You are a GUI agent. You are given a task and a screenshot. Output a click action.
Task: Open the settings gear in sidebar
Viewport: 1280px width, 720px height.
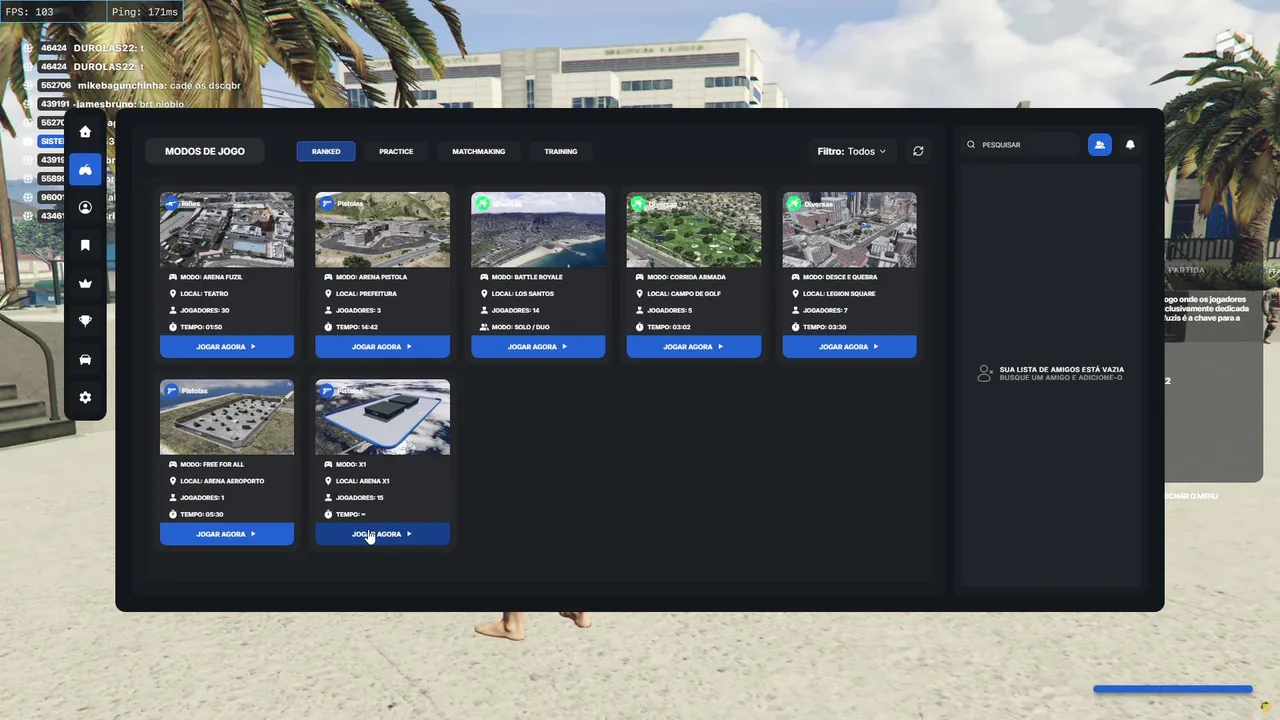pos(85,398)
